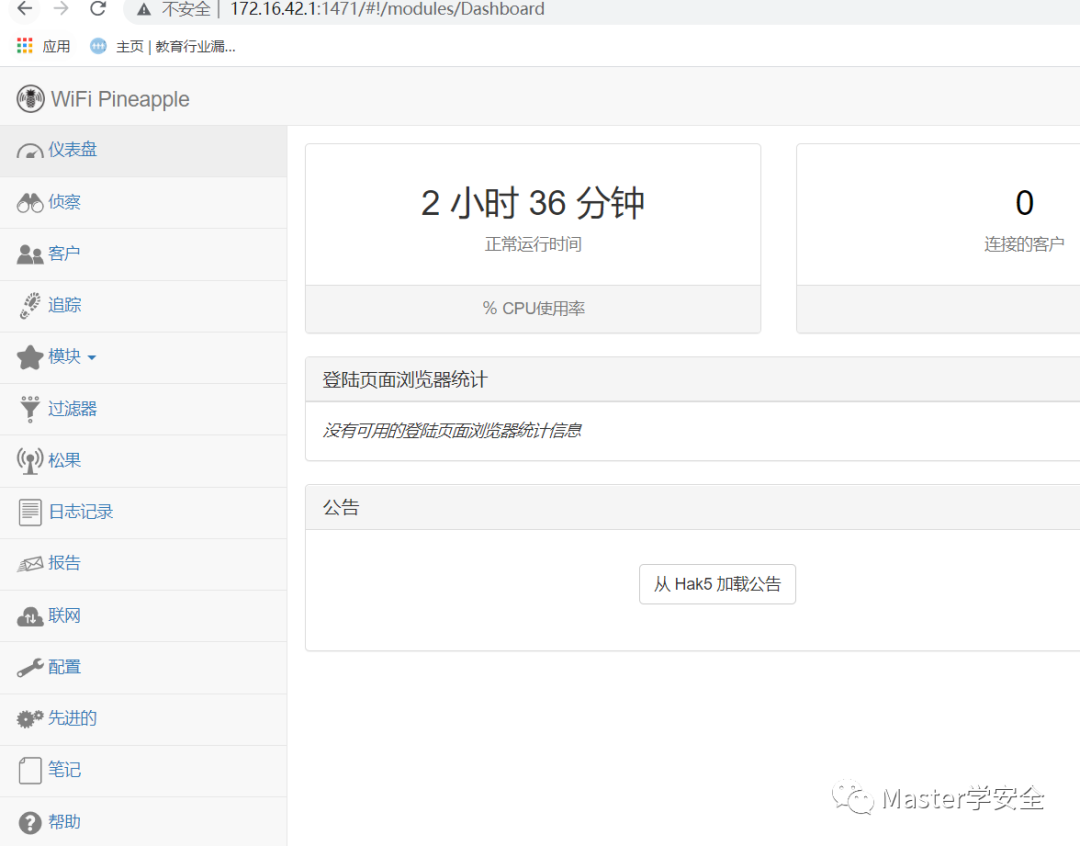This screenshot has height=846, width=1080.
Task: Click the notepad Notes icon
Action: (30, 770)
